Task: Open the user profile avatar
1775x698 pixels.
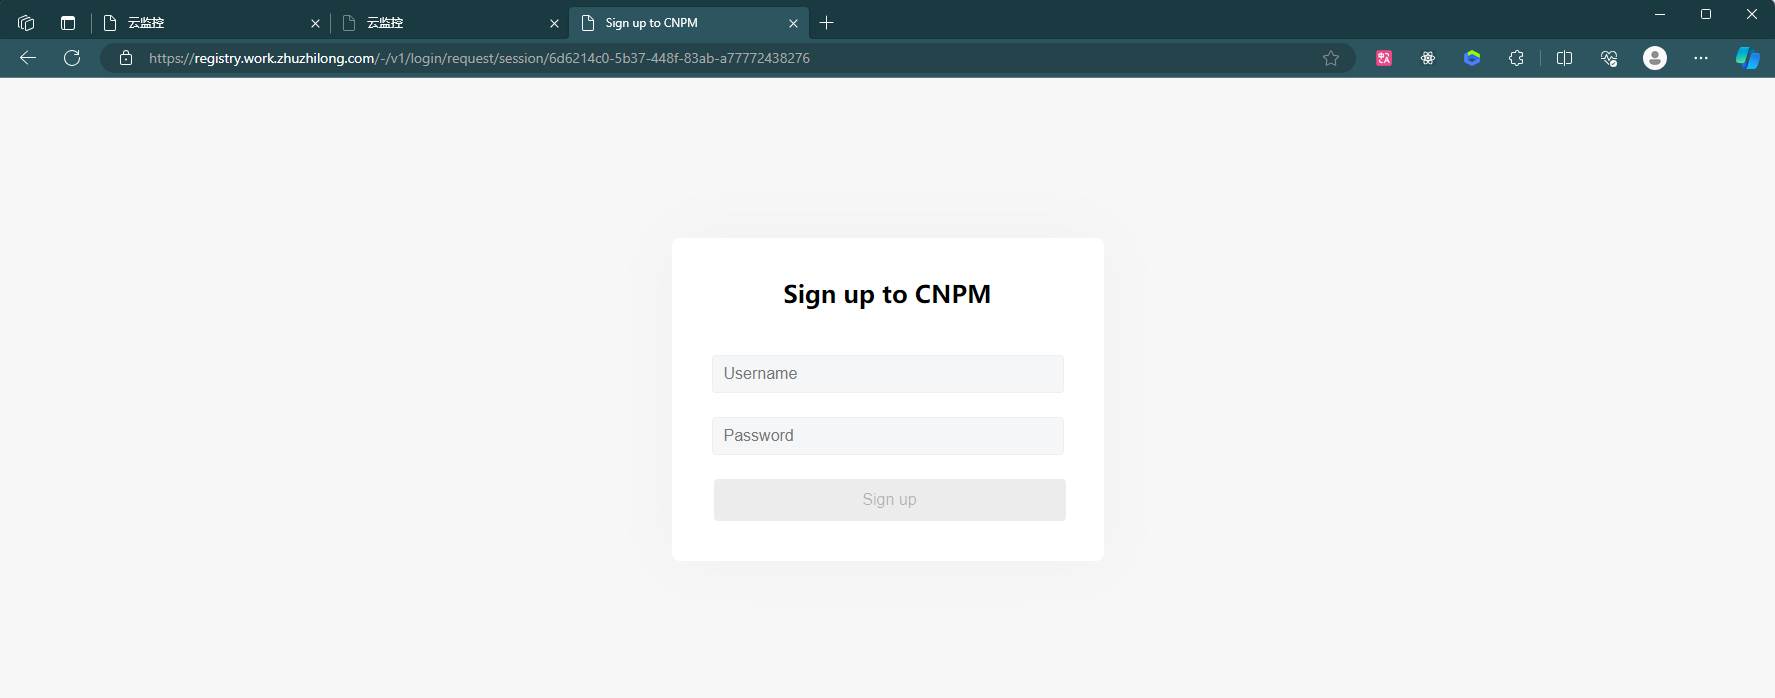Action: tap(1655, 58)
